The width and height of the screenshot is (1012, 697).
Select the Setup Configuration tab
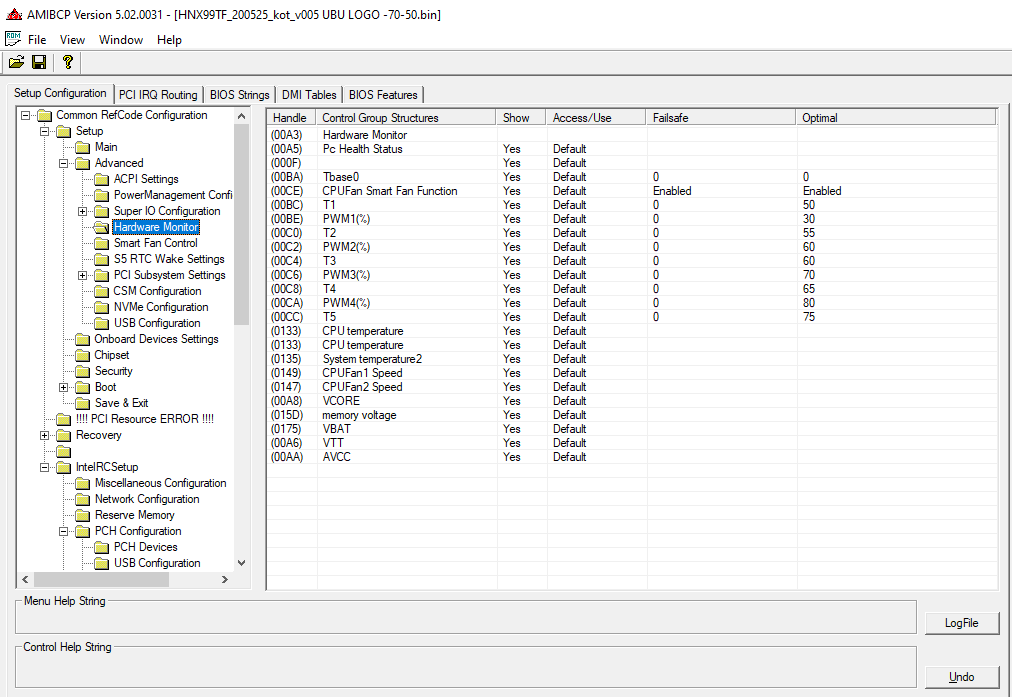[60, 93]
